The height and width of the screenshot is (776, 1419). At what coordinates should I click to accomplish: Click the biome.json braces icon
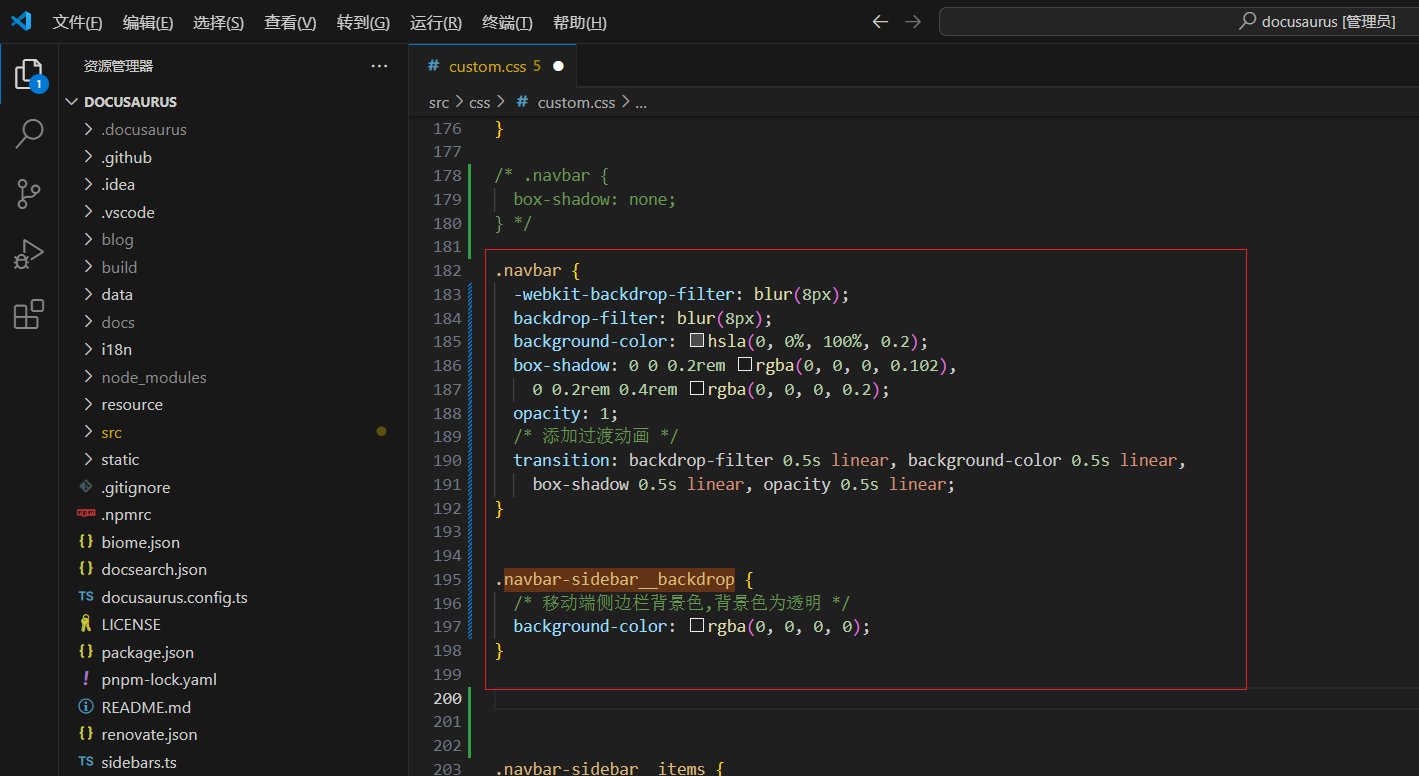pyautogui.click(x=86, y=542)
